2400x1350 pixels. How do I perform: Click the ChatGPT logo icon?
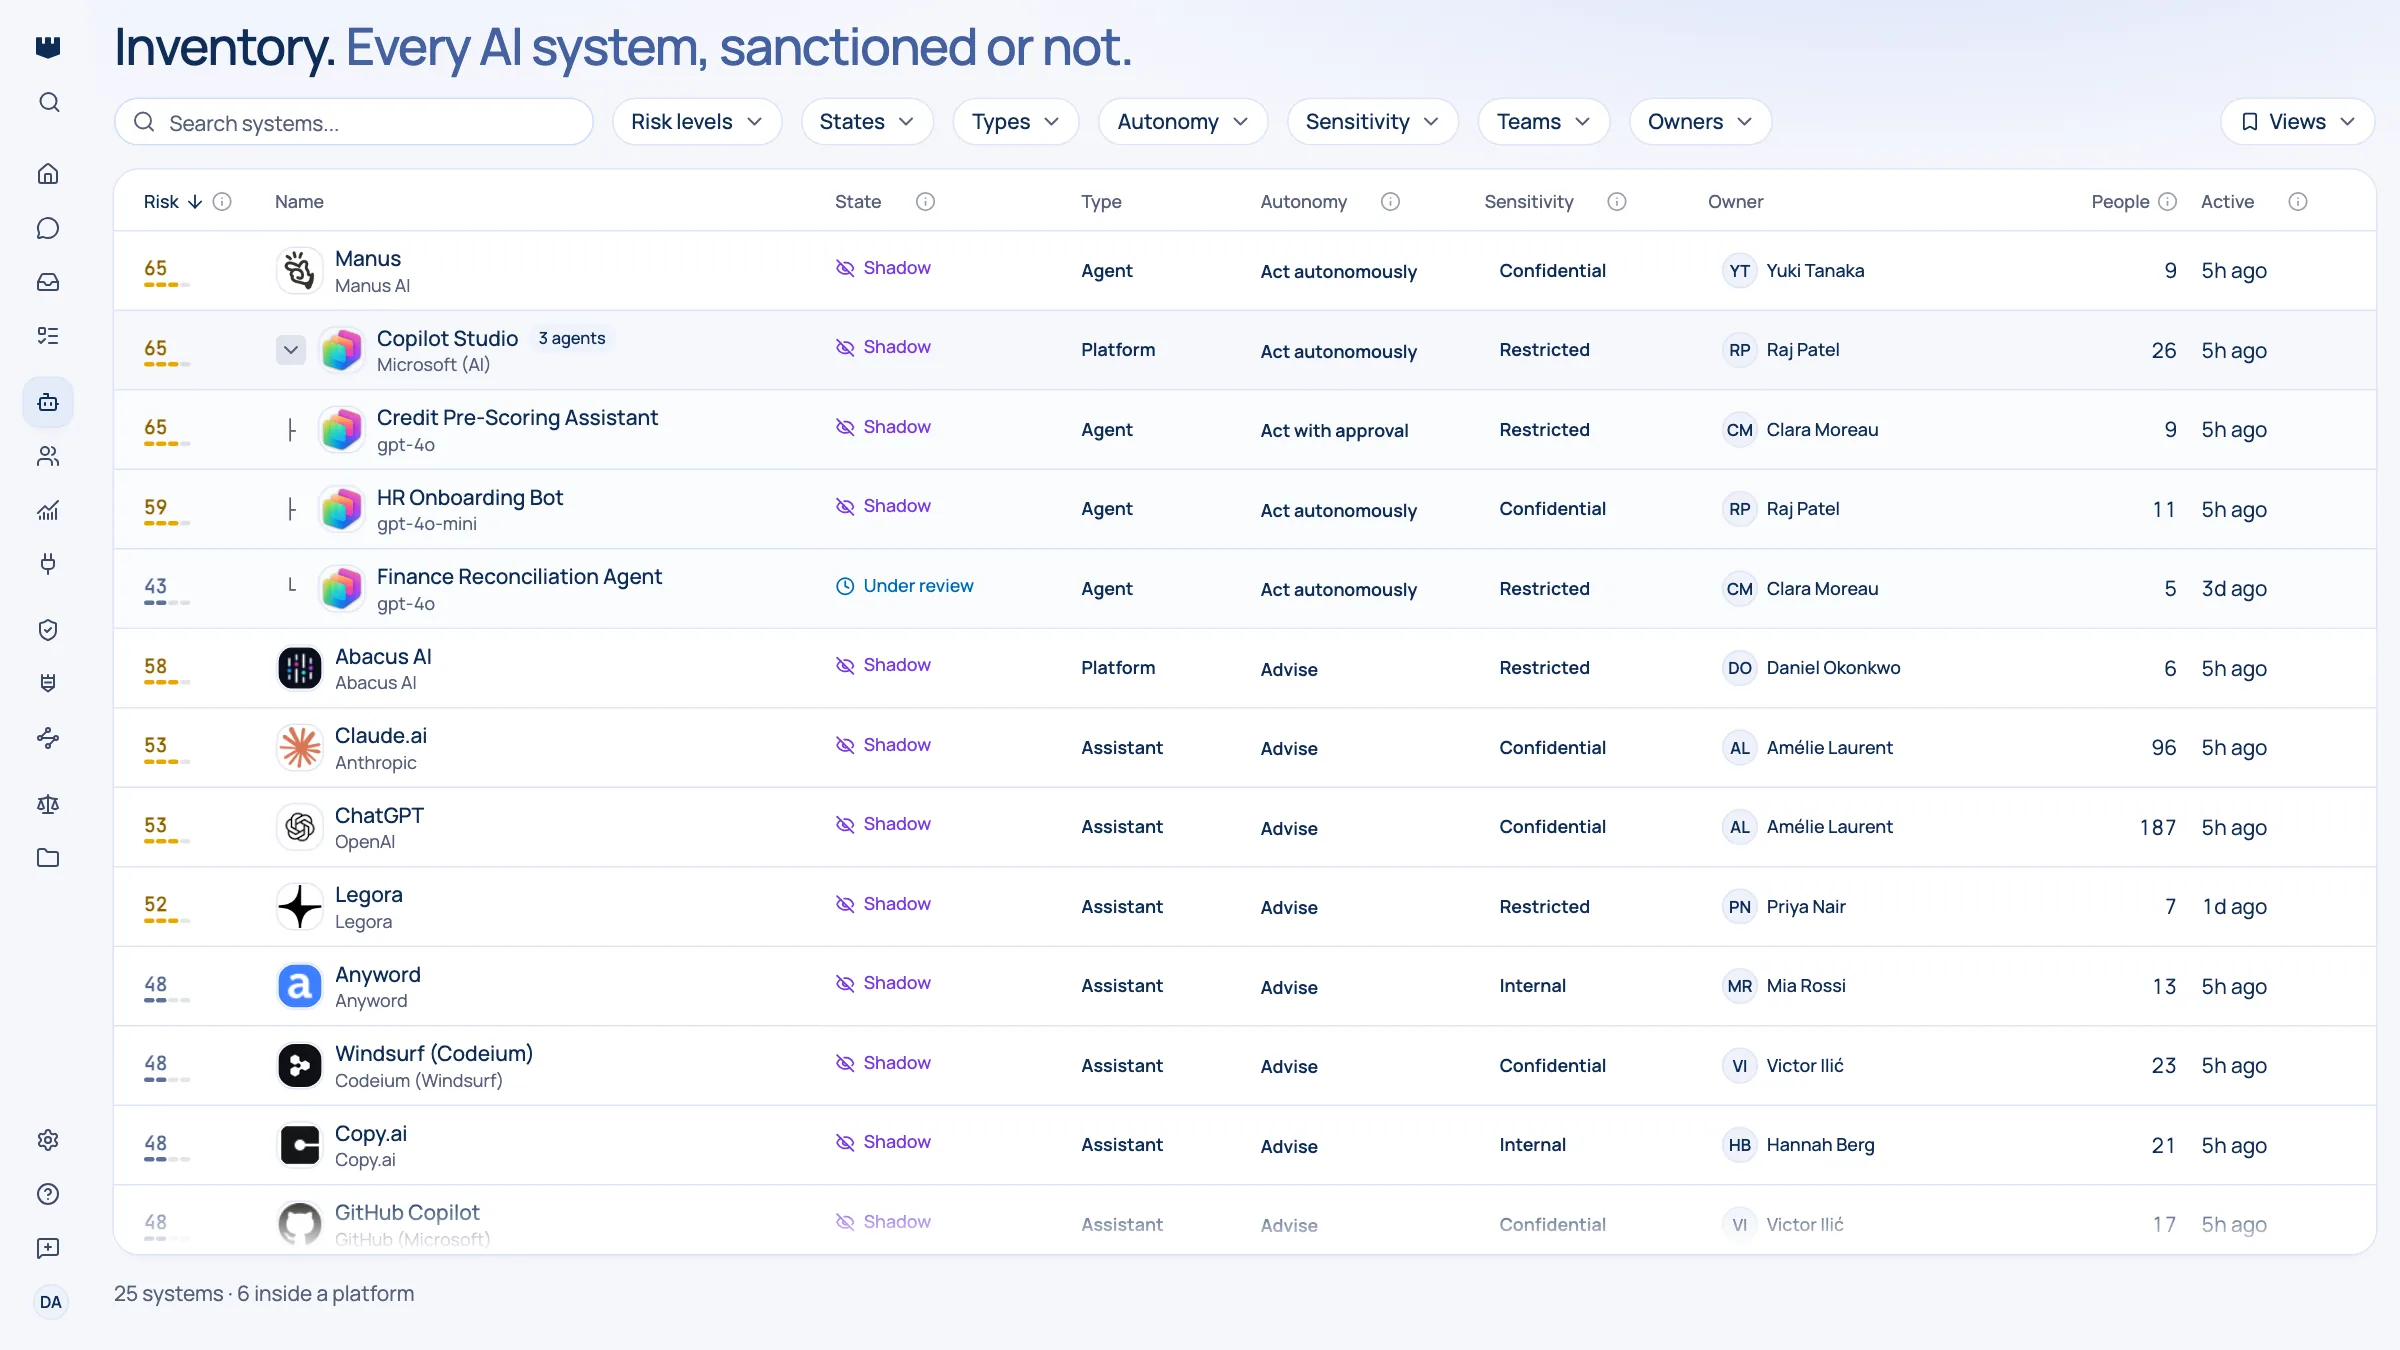299,827
